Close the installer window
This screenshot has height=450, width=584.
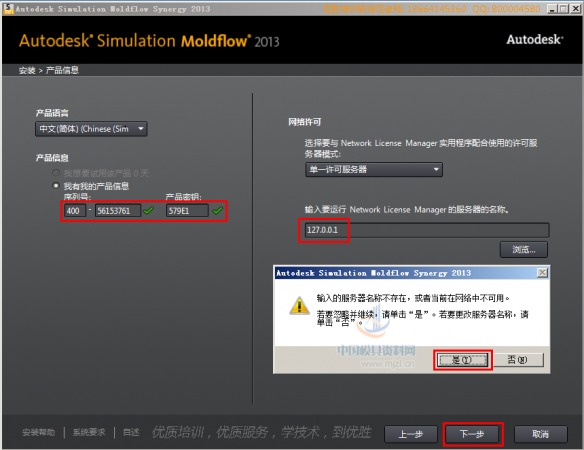575,9
